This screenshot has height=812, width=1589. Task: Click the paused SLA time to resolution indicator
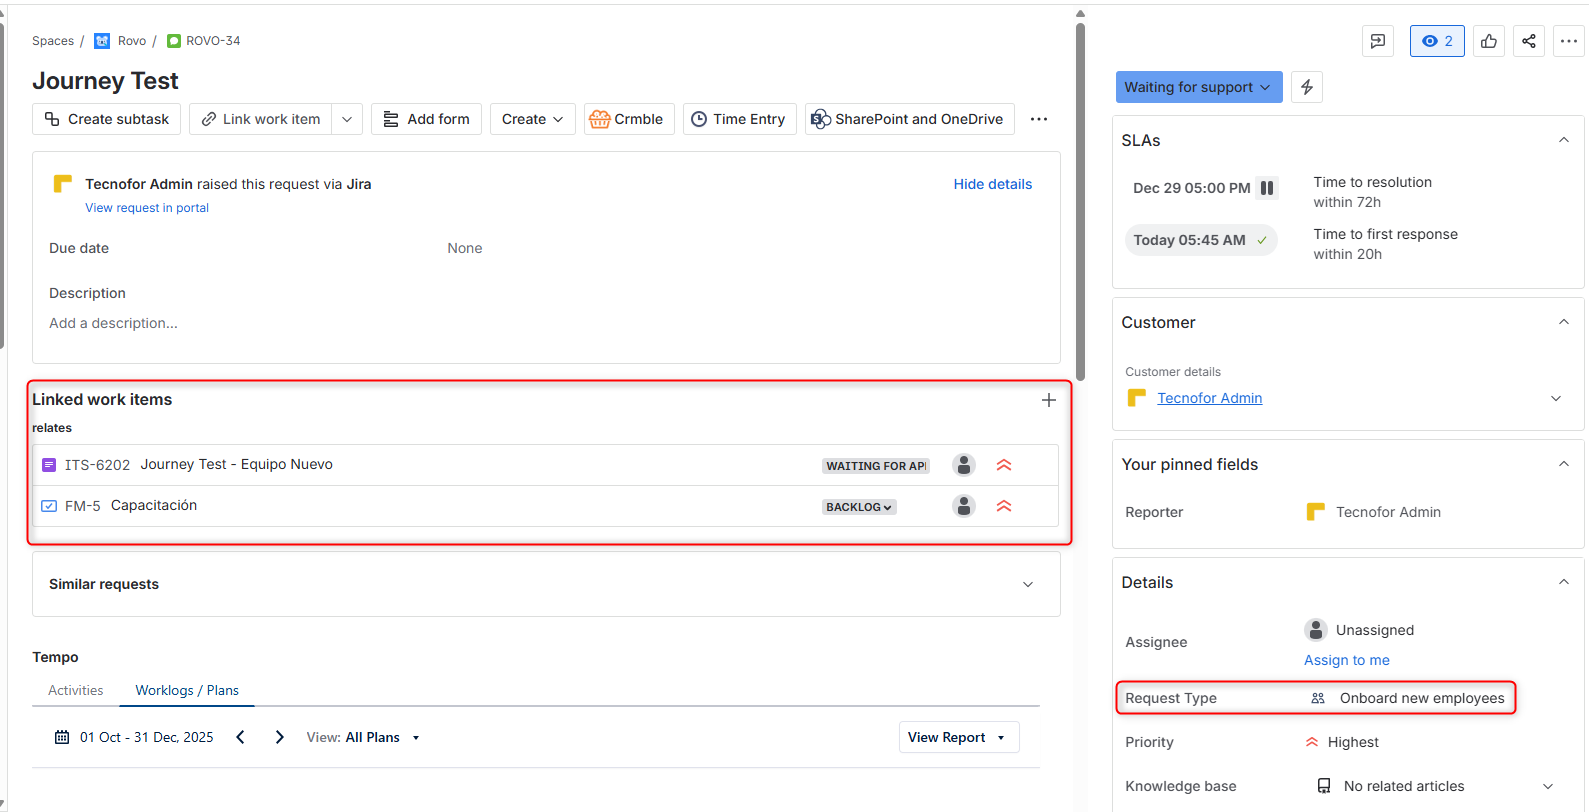tap(1266, 188)
